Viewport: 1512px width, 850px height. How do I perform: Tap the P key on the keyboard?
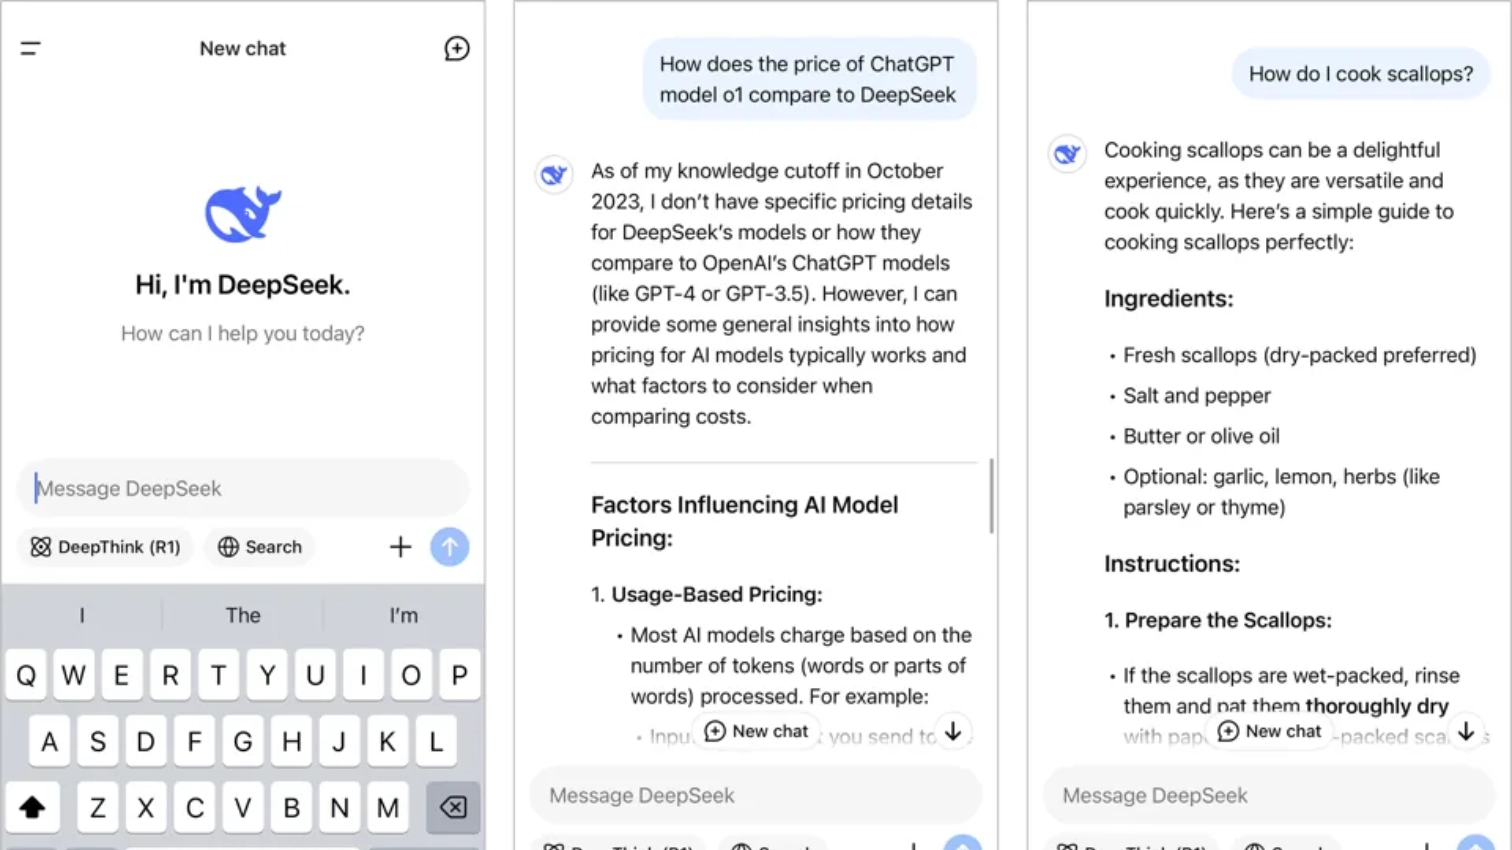(459, 675)
